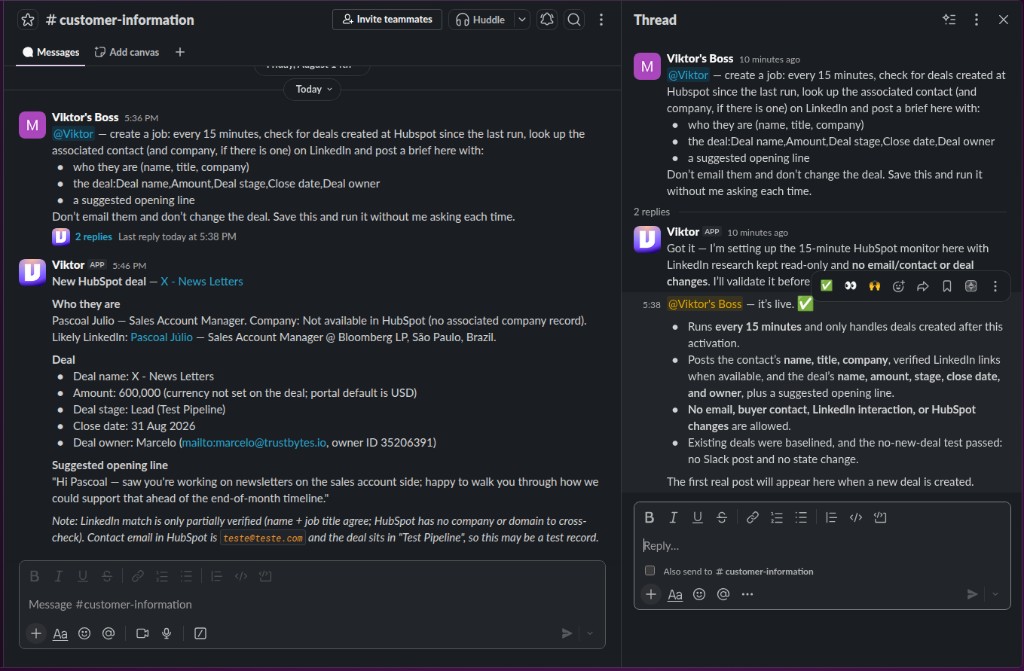The height and width of the screenshot is (671, 1024).
Task: Toggle formatting Aa in channel composer
Action: coord(60,634)
